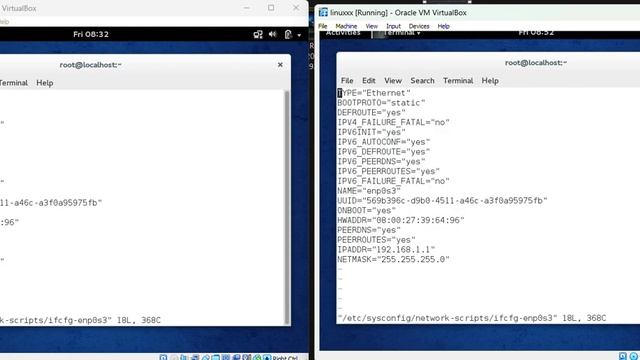Click the :96" text fragment in left terminal

[x=9, y=222]
